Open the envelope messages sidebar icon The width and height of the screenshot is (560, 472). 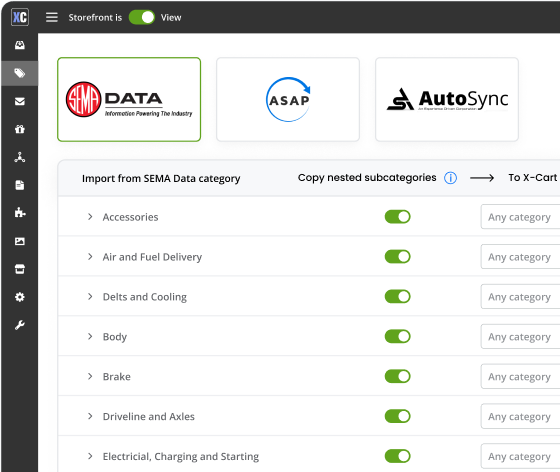coord(20,101)
